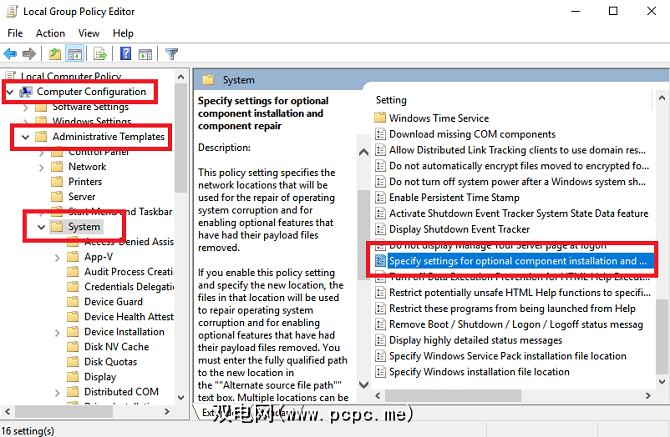Click the Windows Time Service folder icon
Image resolution: width=670 pixels, height=437 pixels.
pos(379,118)
